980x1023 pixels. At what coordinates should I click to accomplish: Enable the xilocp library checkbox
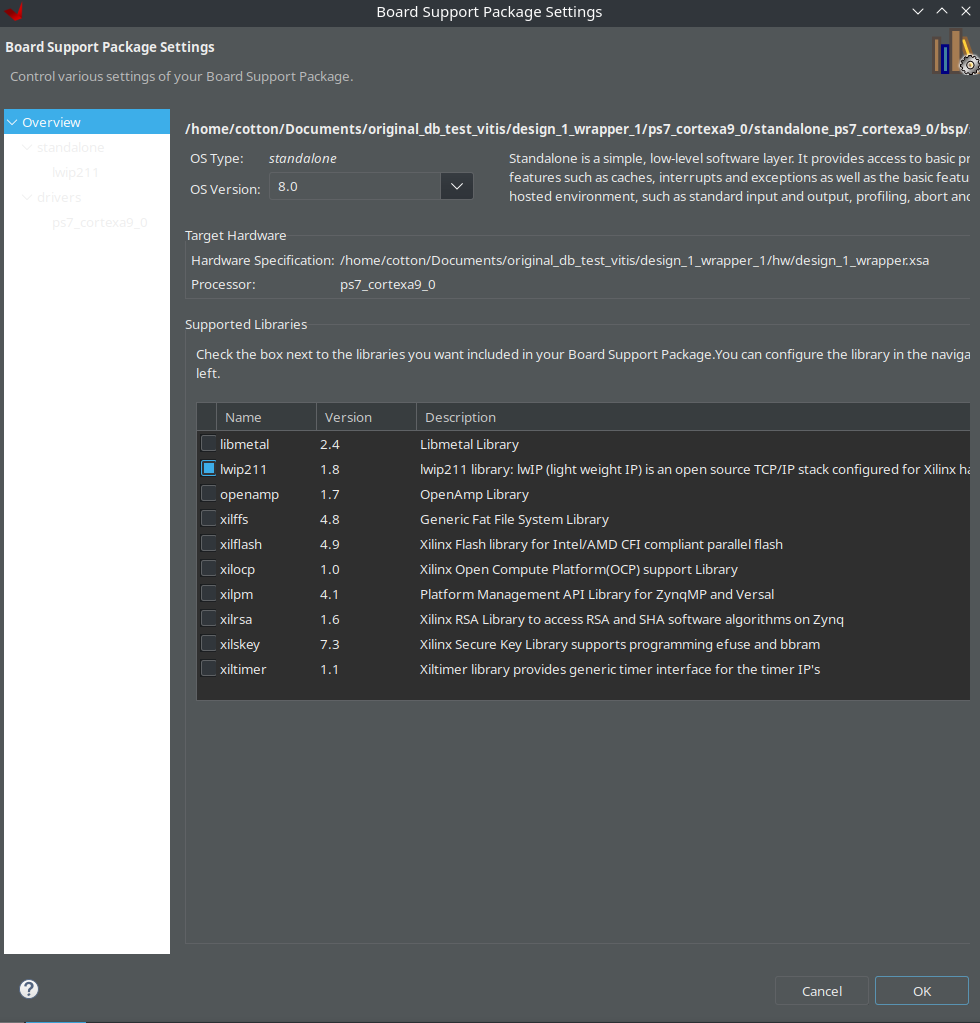(208, 569)
